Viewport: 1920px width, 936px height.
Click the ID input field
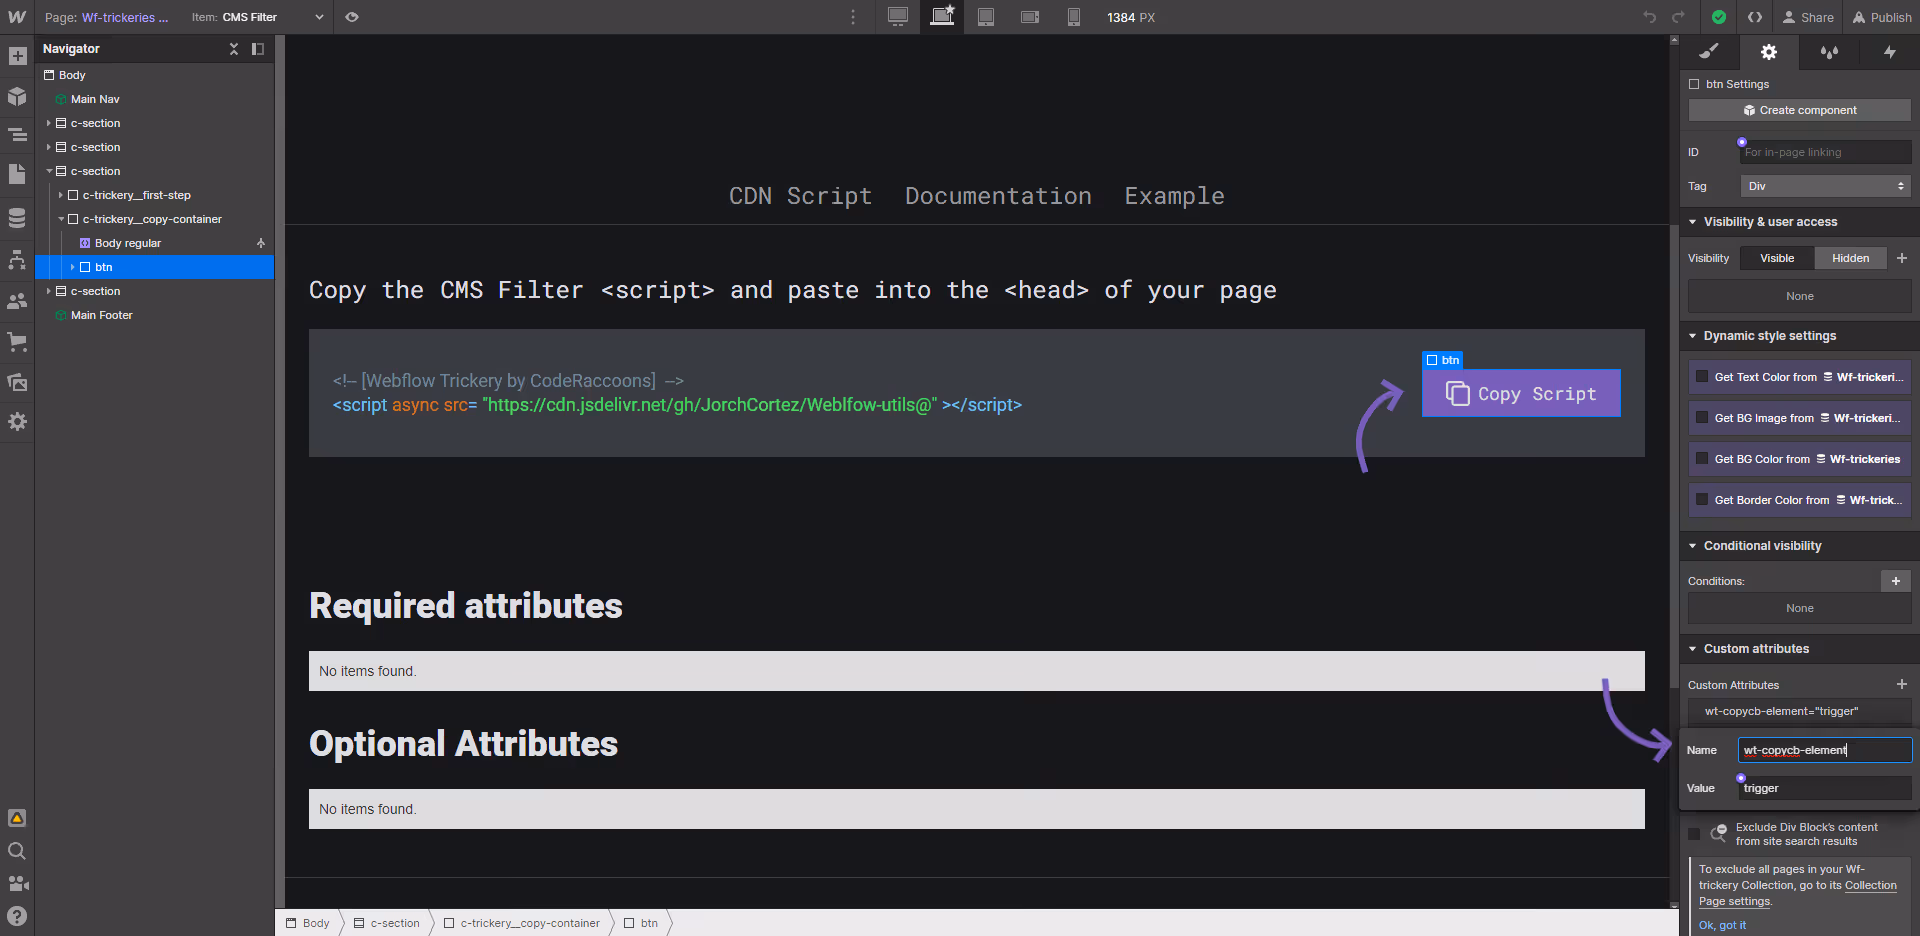pos(1825,152)
